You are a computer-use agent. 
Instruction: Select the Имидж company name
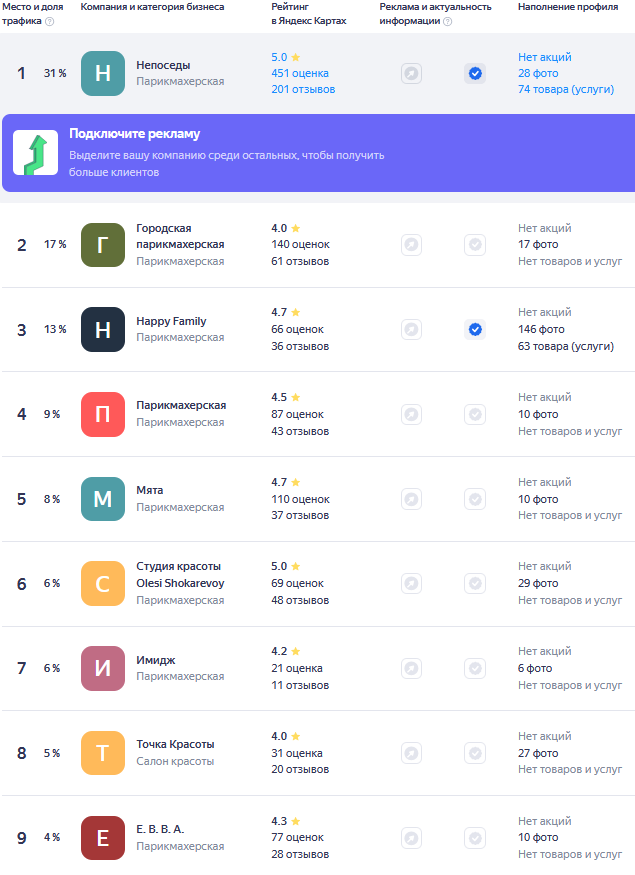click(156, 660)
